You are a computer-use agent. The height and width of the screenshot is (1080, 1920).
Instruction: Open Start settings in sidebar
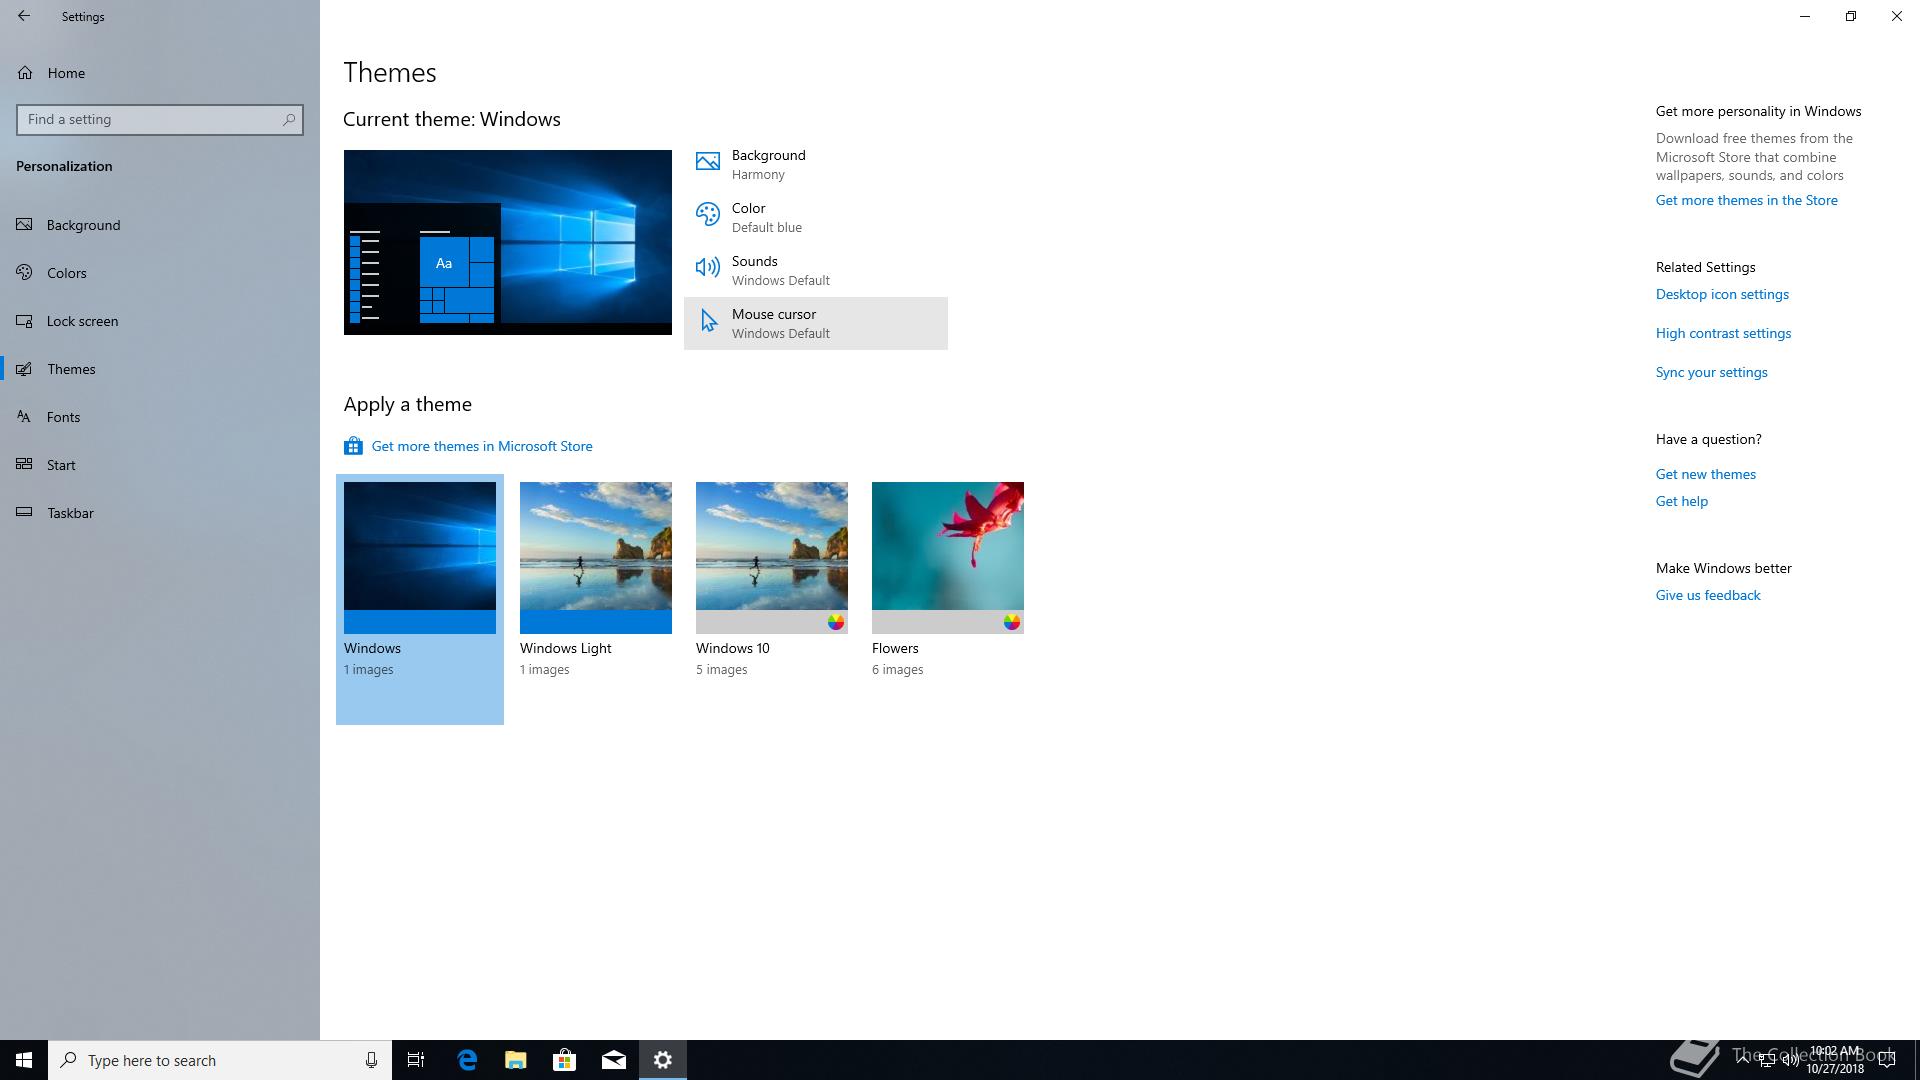tap(160, 465)
